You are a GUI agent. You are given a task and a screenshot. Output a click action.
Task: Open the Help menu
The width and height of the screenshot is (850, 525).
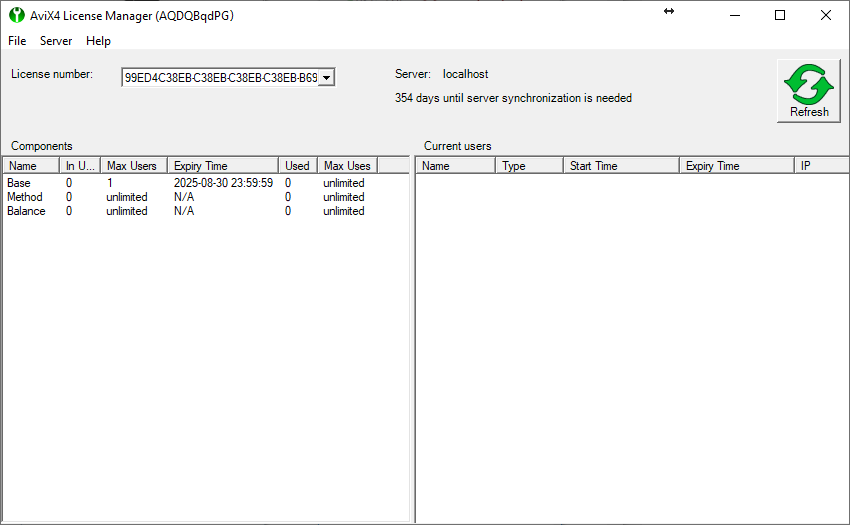tap(98, 41)
